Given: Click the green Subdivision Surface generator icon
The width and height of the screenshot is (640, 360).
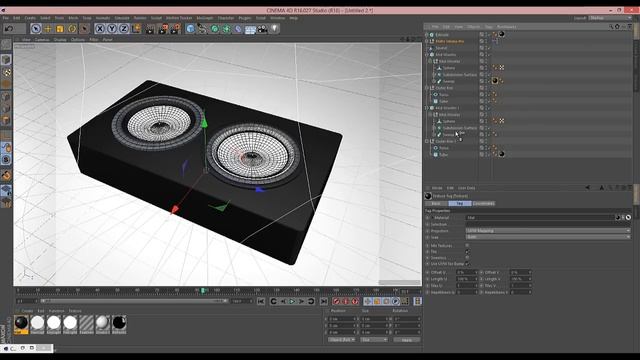Looking at the screenshot, I should click(214, 29).
